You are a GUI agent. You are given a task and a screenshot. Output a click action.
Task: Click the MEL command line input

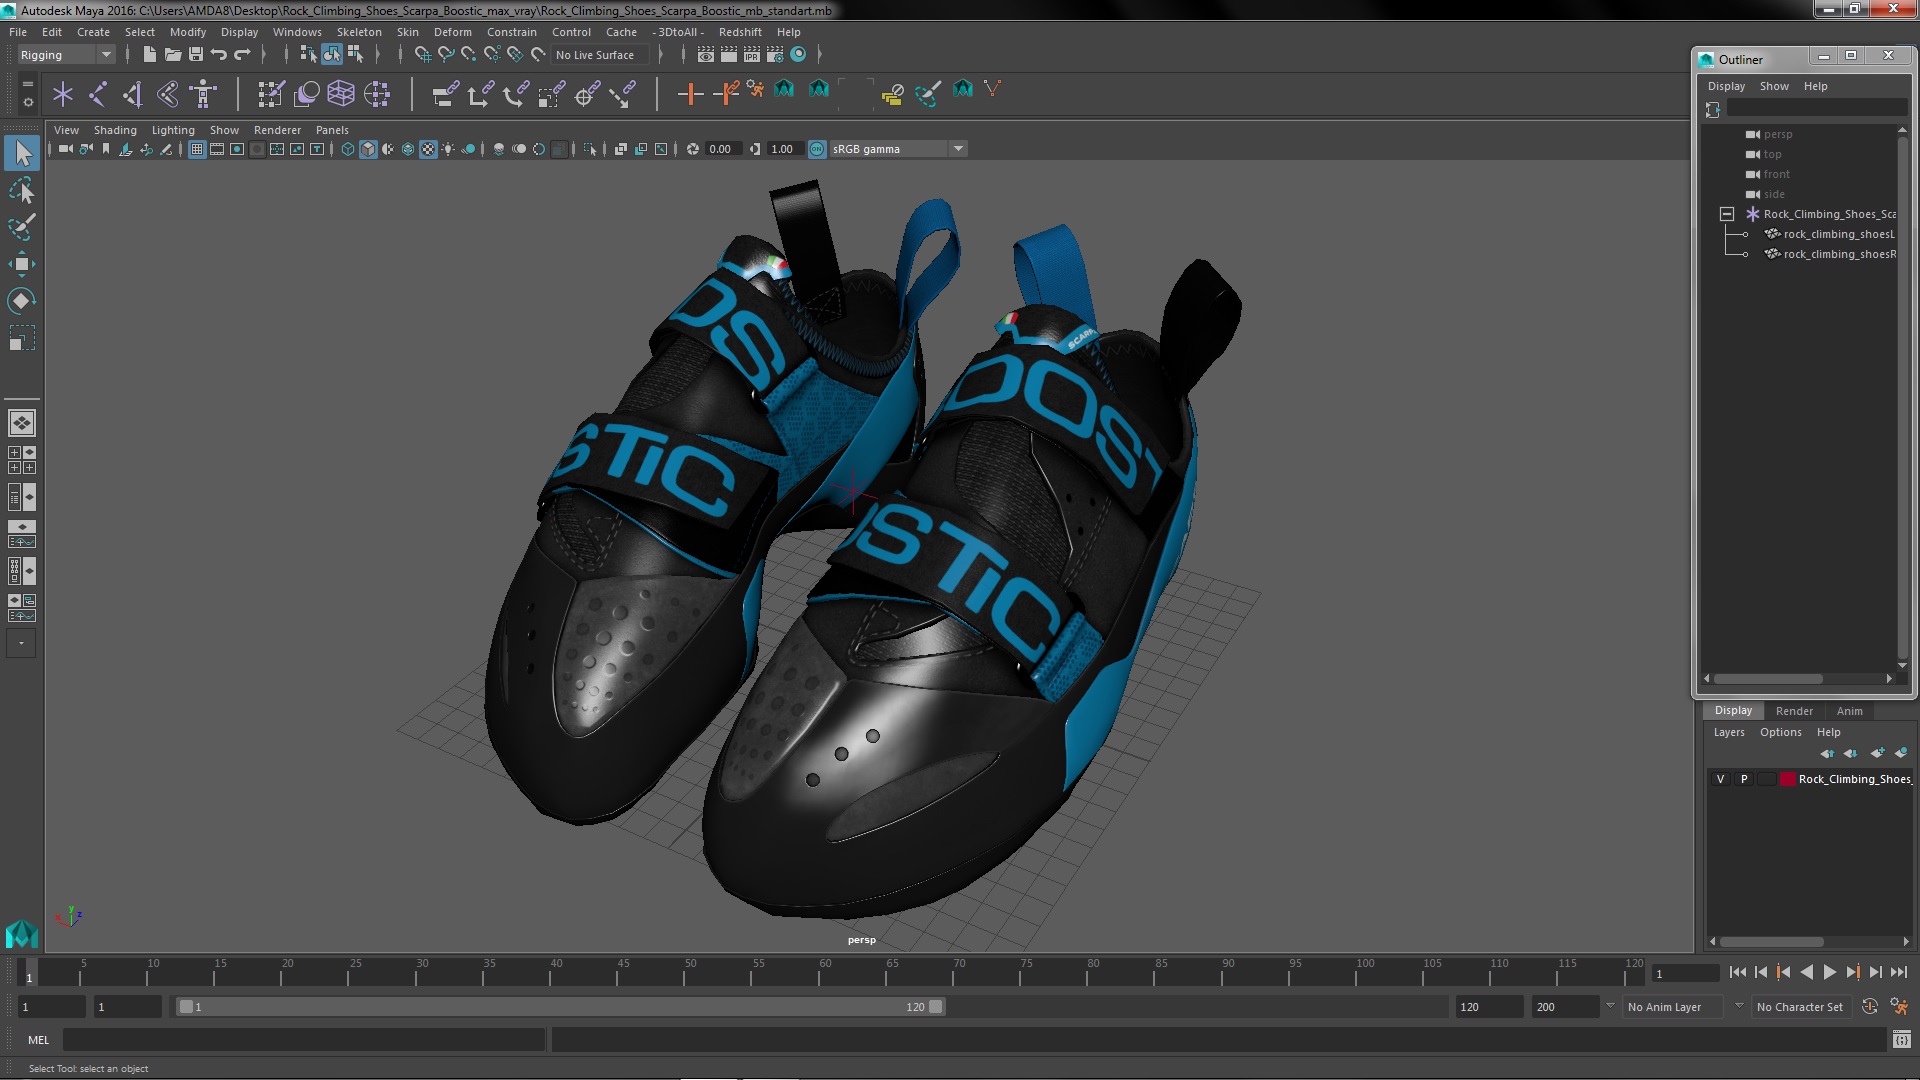tap(304, 1040)
